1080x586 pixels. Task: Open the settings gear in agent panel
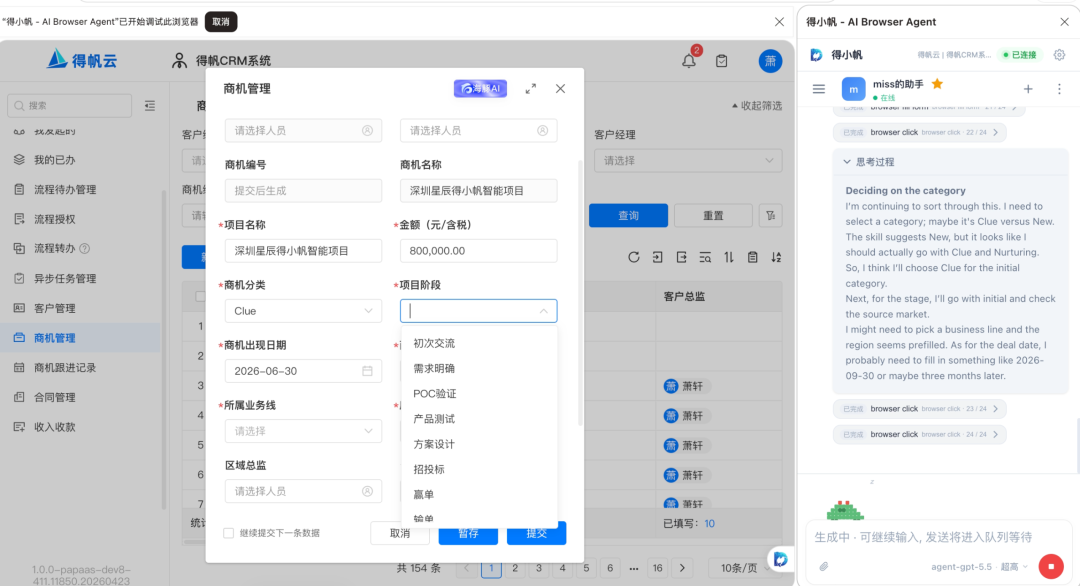(x=1059, y=54)
